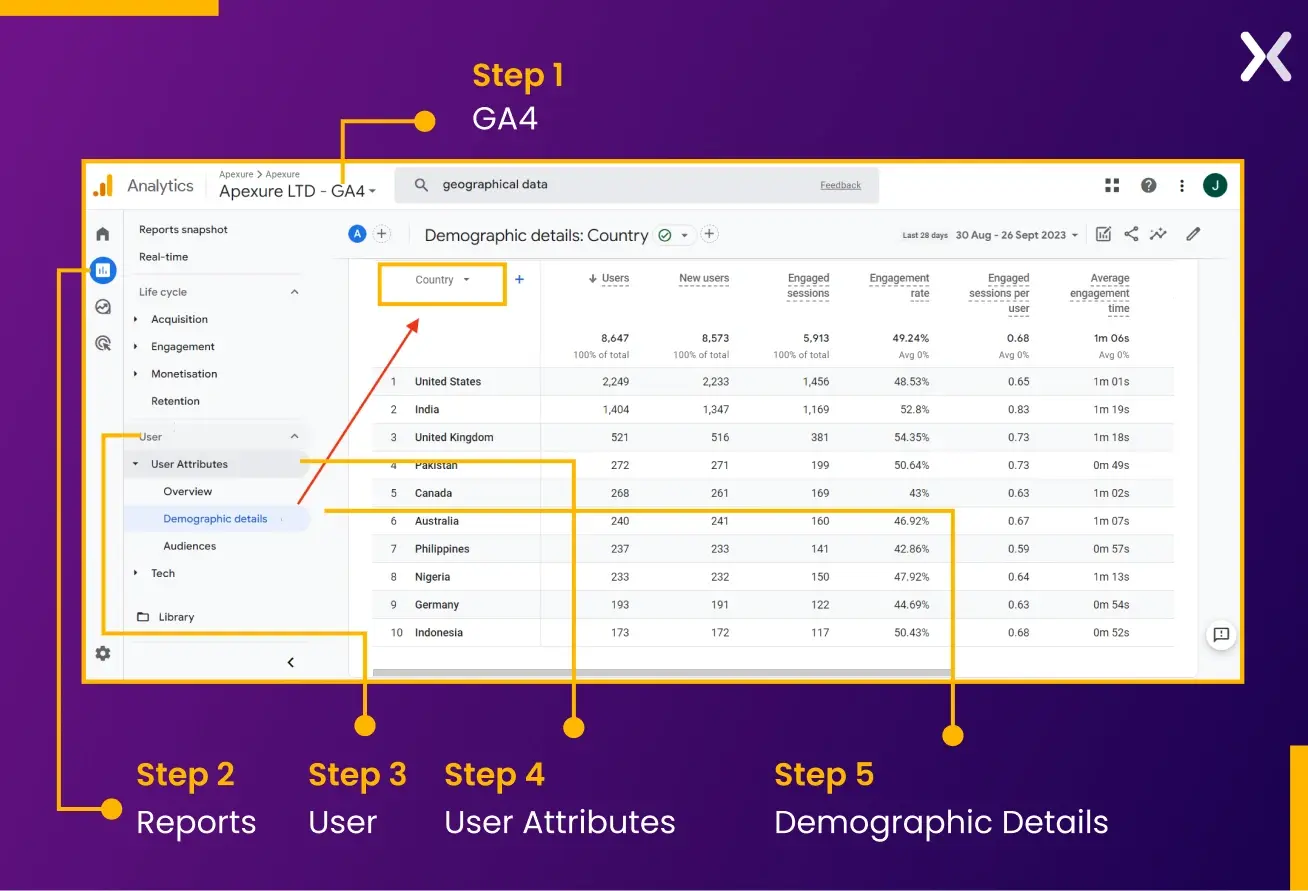Sort by the New users column
The width and height of the screenshot is (1308, 891).
tap(704, 279)
